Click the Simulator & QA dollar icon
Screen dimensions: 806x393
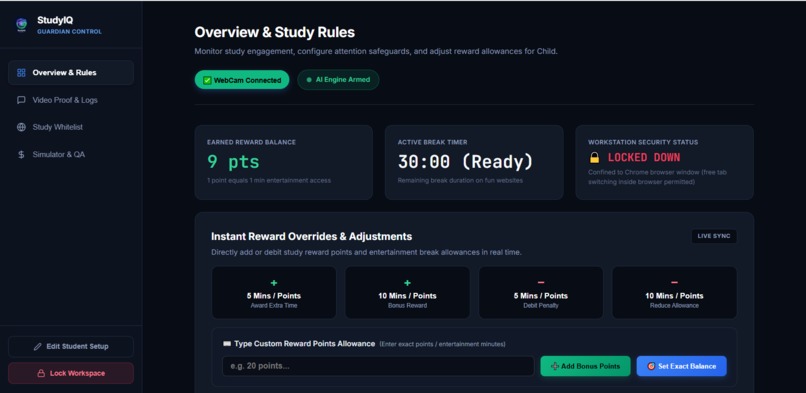pyautogui.click(x=21, y=154)
